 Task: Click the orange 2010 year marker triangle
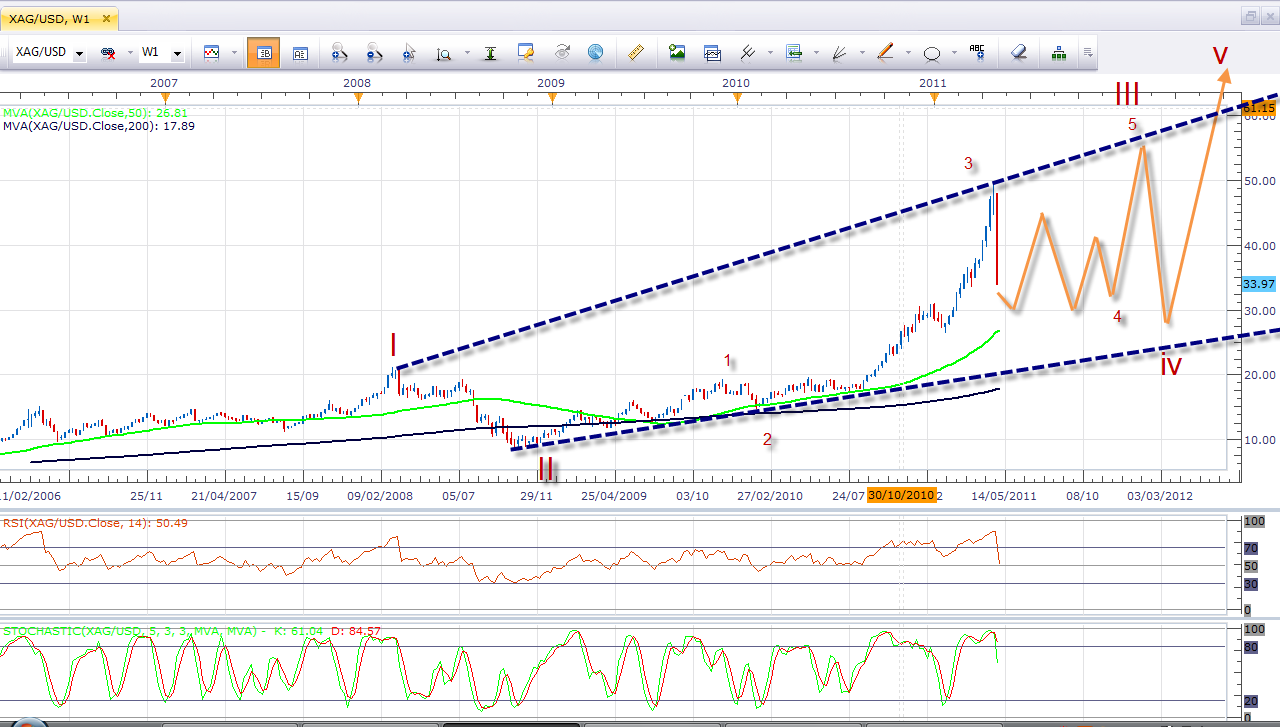tap(737, 98)
